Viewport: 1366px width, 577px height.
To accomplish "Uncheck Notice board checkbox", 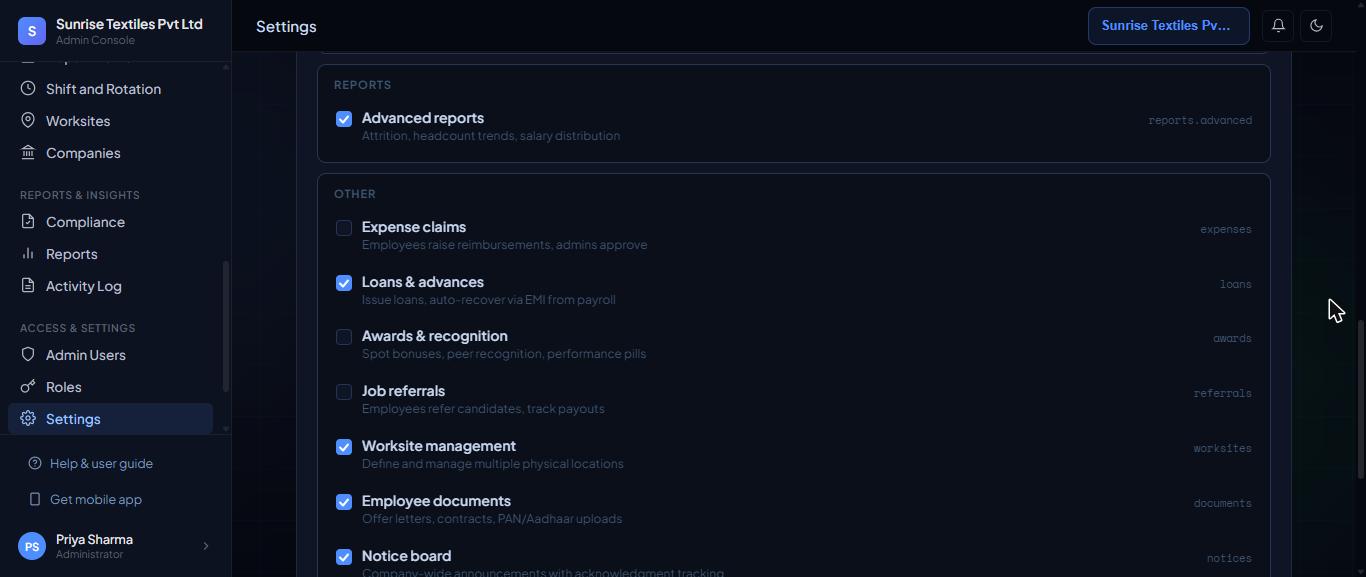I will tap(344, 557).
